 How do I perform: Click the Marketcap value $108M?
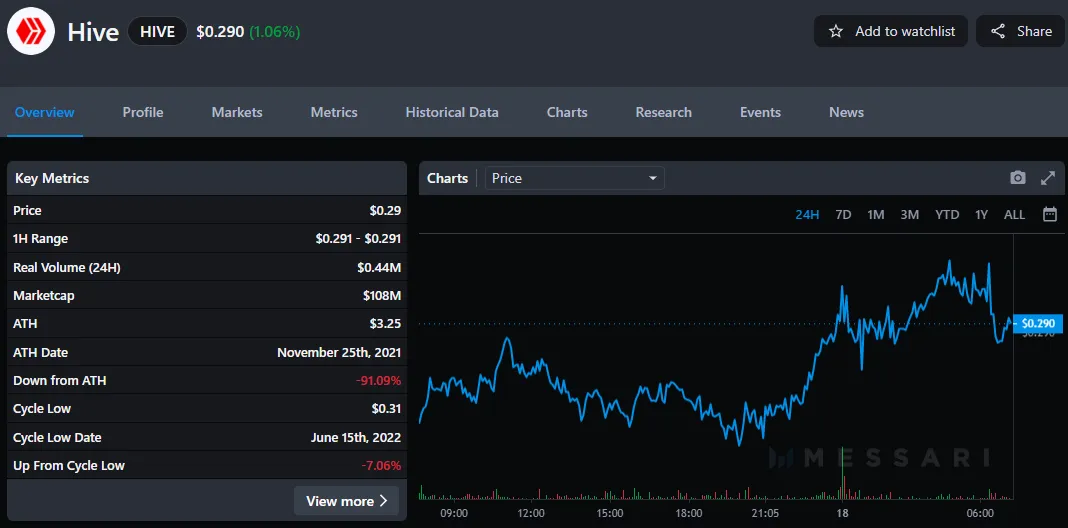[382, 296]
